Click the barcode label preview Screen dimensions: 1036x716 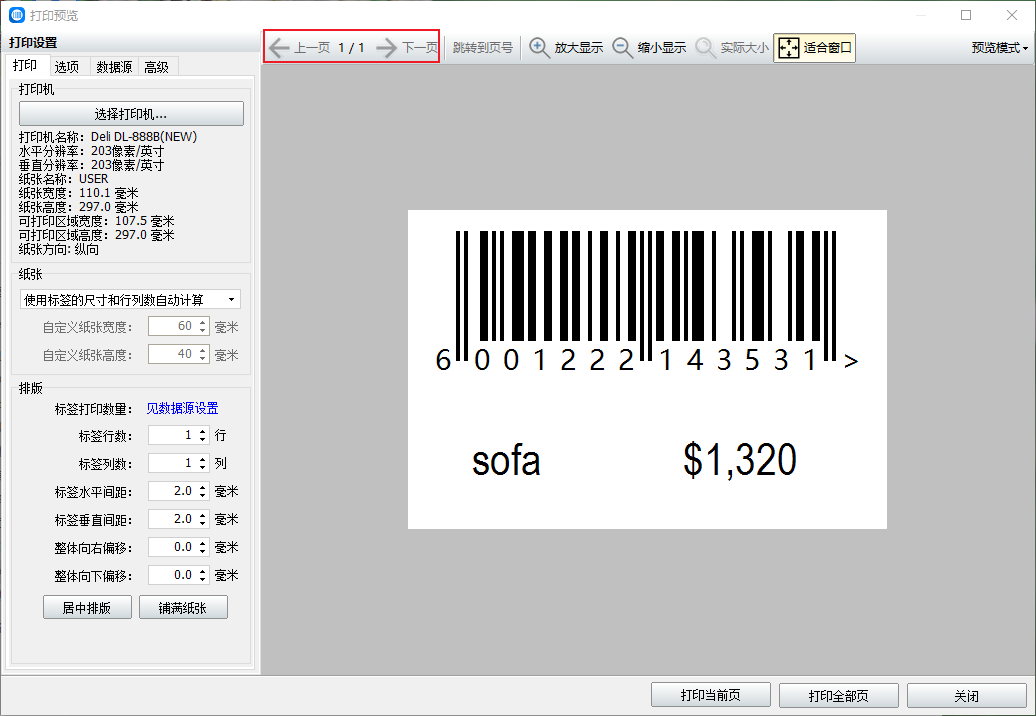coord(647,369)
